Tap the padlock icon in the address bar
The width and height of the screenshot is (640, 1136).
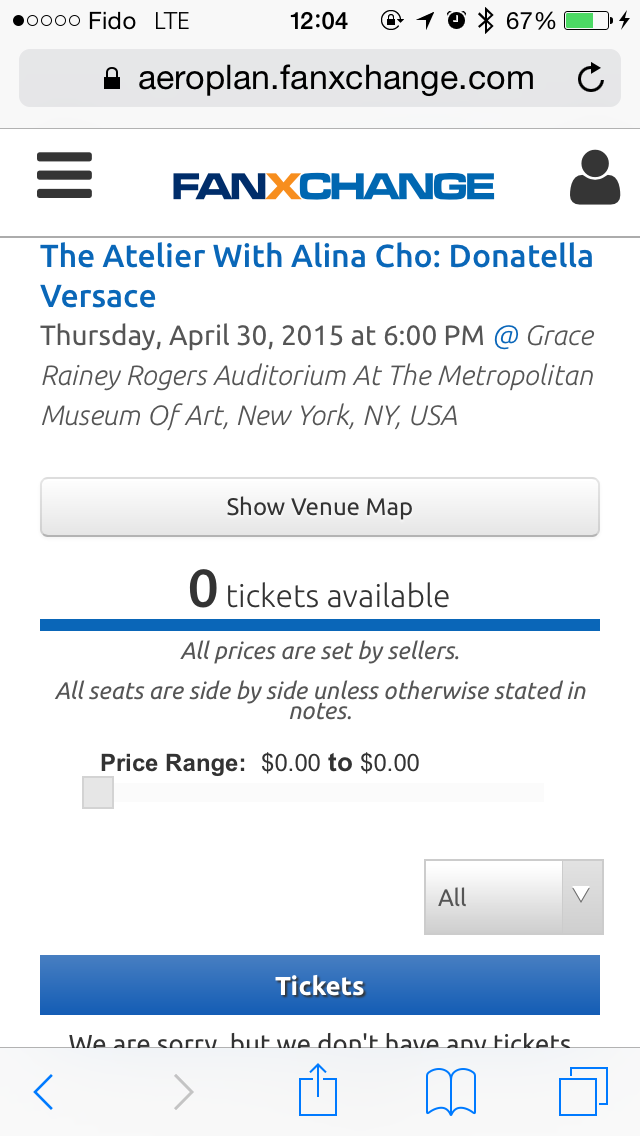112,78
